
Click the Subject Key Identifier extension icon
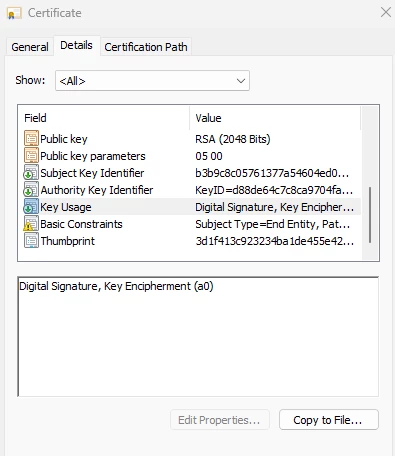(31, 172)
